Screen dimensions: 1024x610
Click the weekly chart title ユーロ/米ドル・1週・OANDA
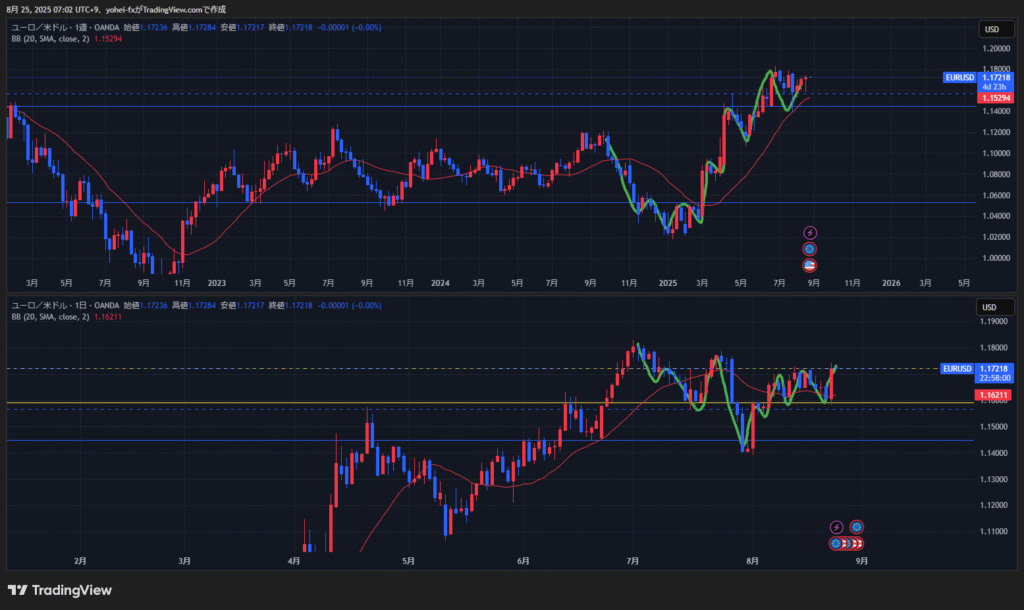[65, 27]
